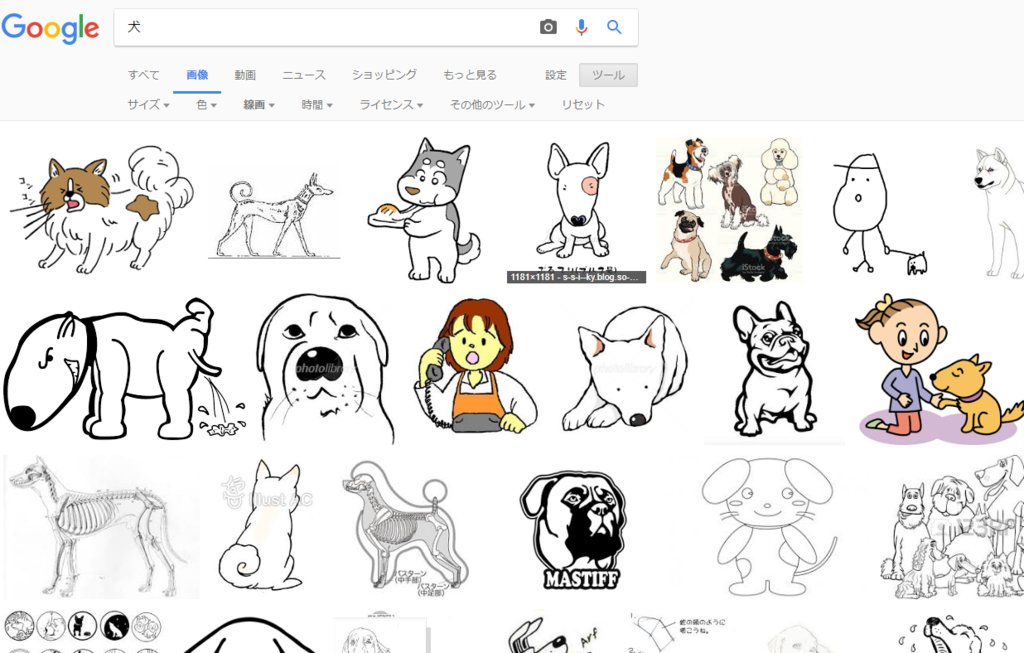Click リセット to clear filters
This screenshot has width=1024, height=653.
point(583,104)
